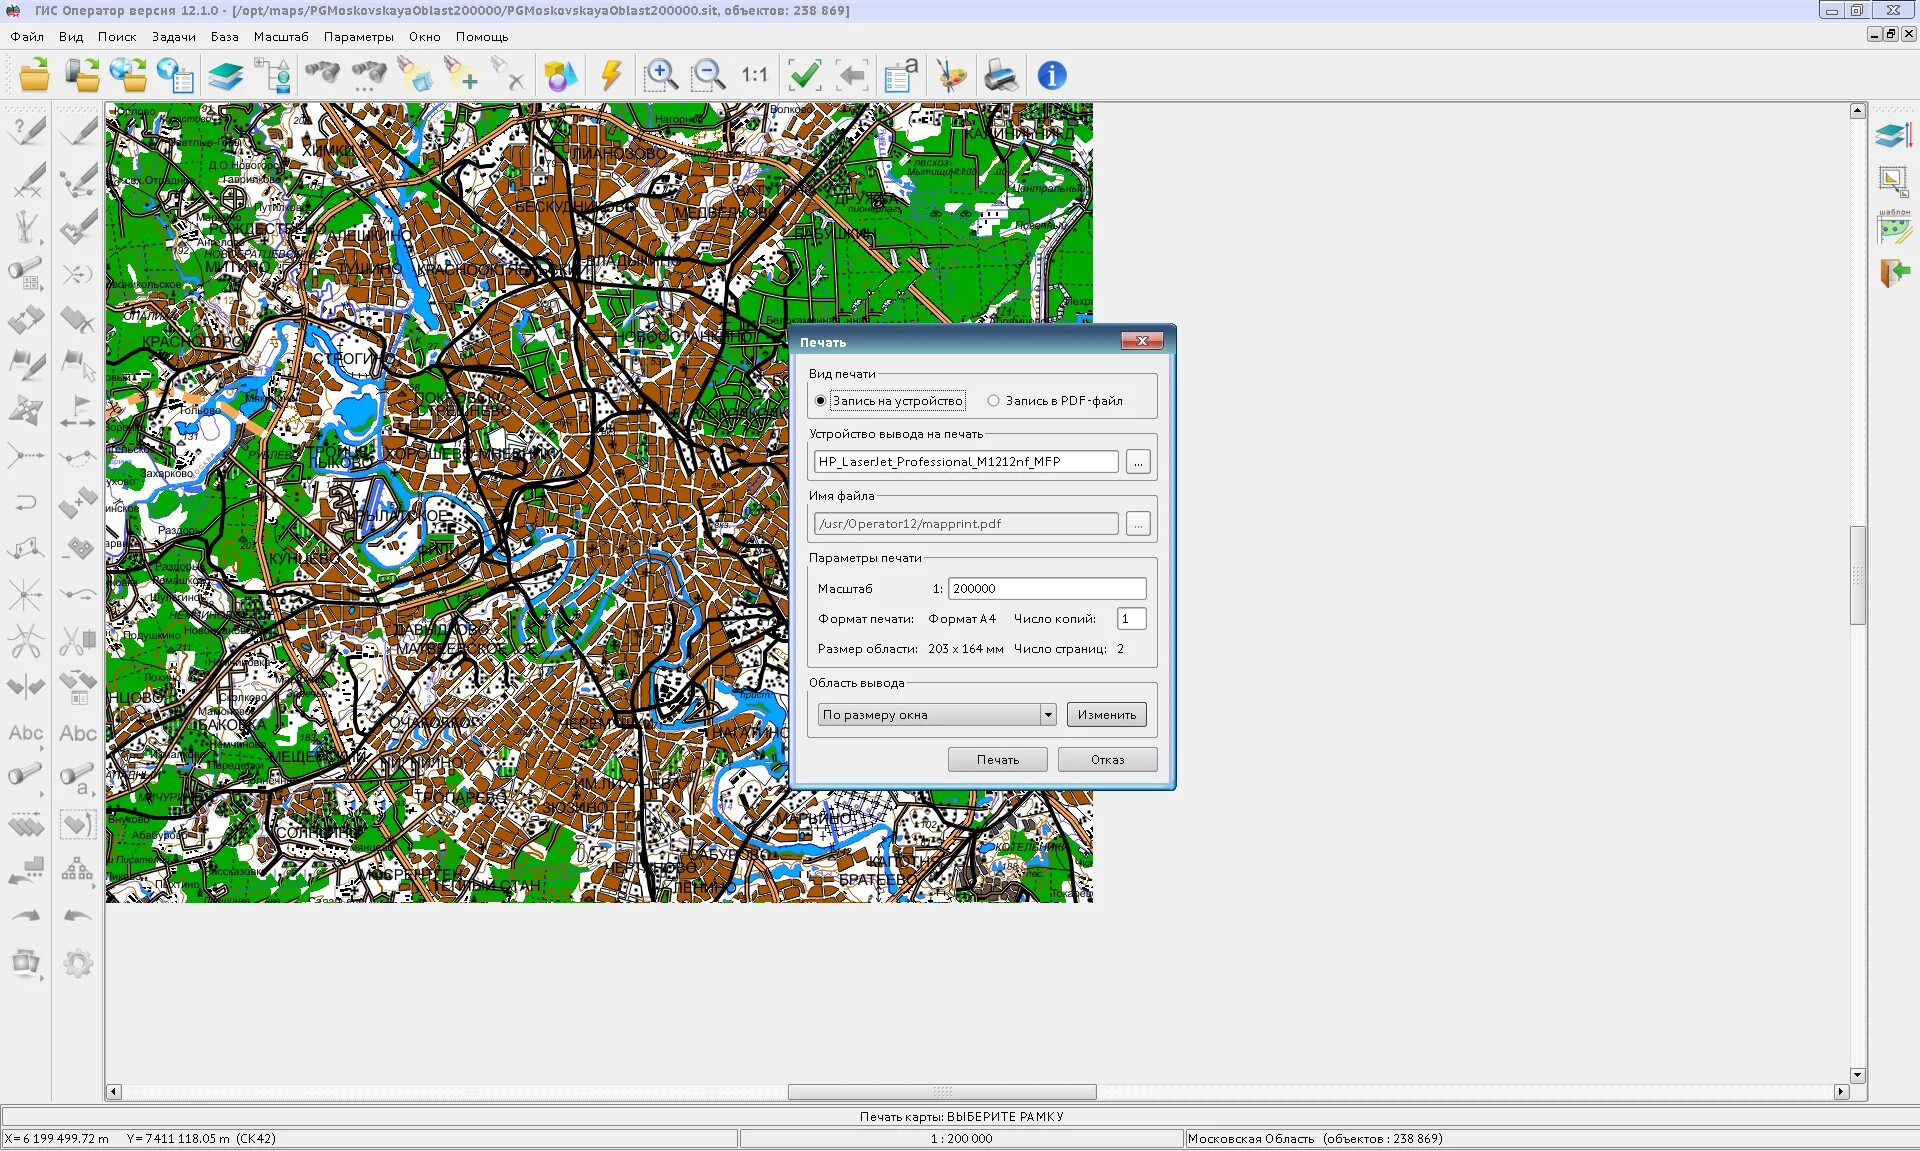
Task: Click the scale value input field
Action: [1046, 589]
